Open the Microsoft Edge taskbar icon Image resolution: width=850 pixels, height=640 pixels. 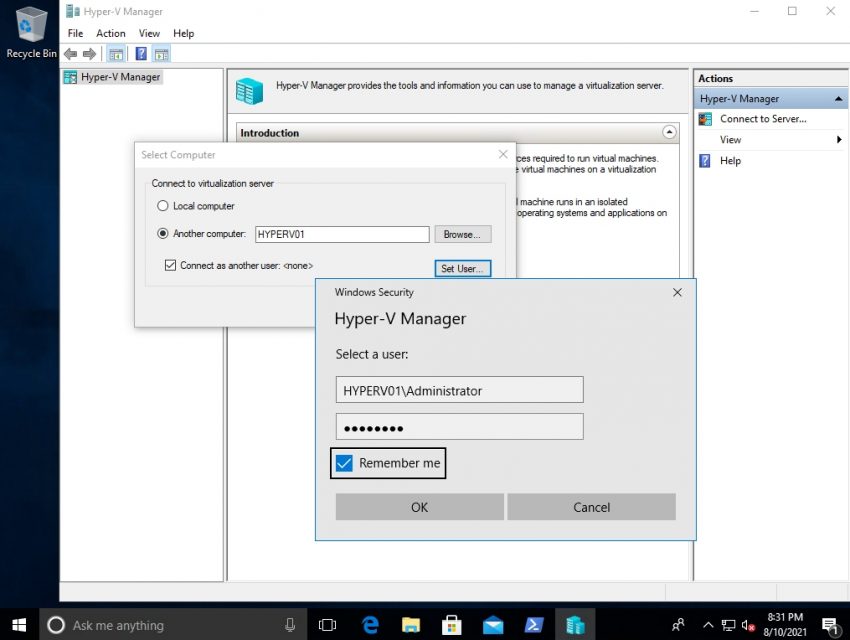[370, 625]
